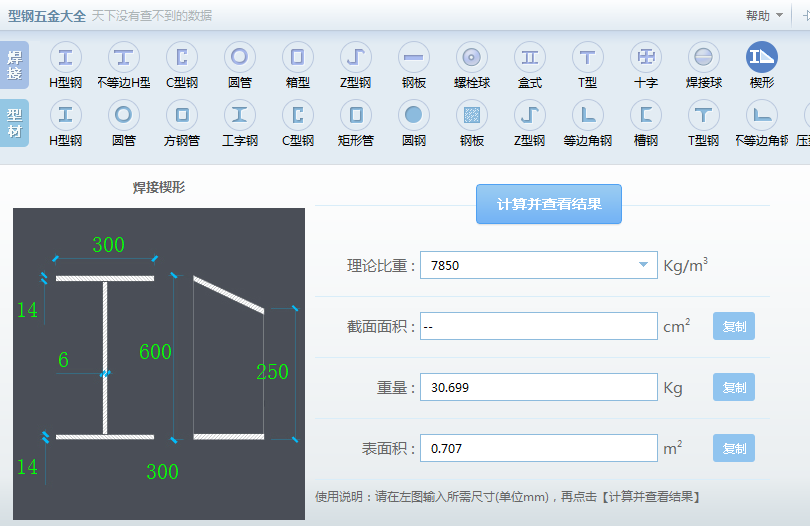Image resolution: width=810 pixels, height=526 pixels.
Task: Select 不等边角钢 icon
Action: coord(762,115)
